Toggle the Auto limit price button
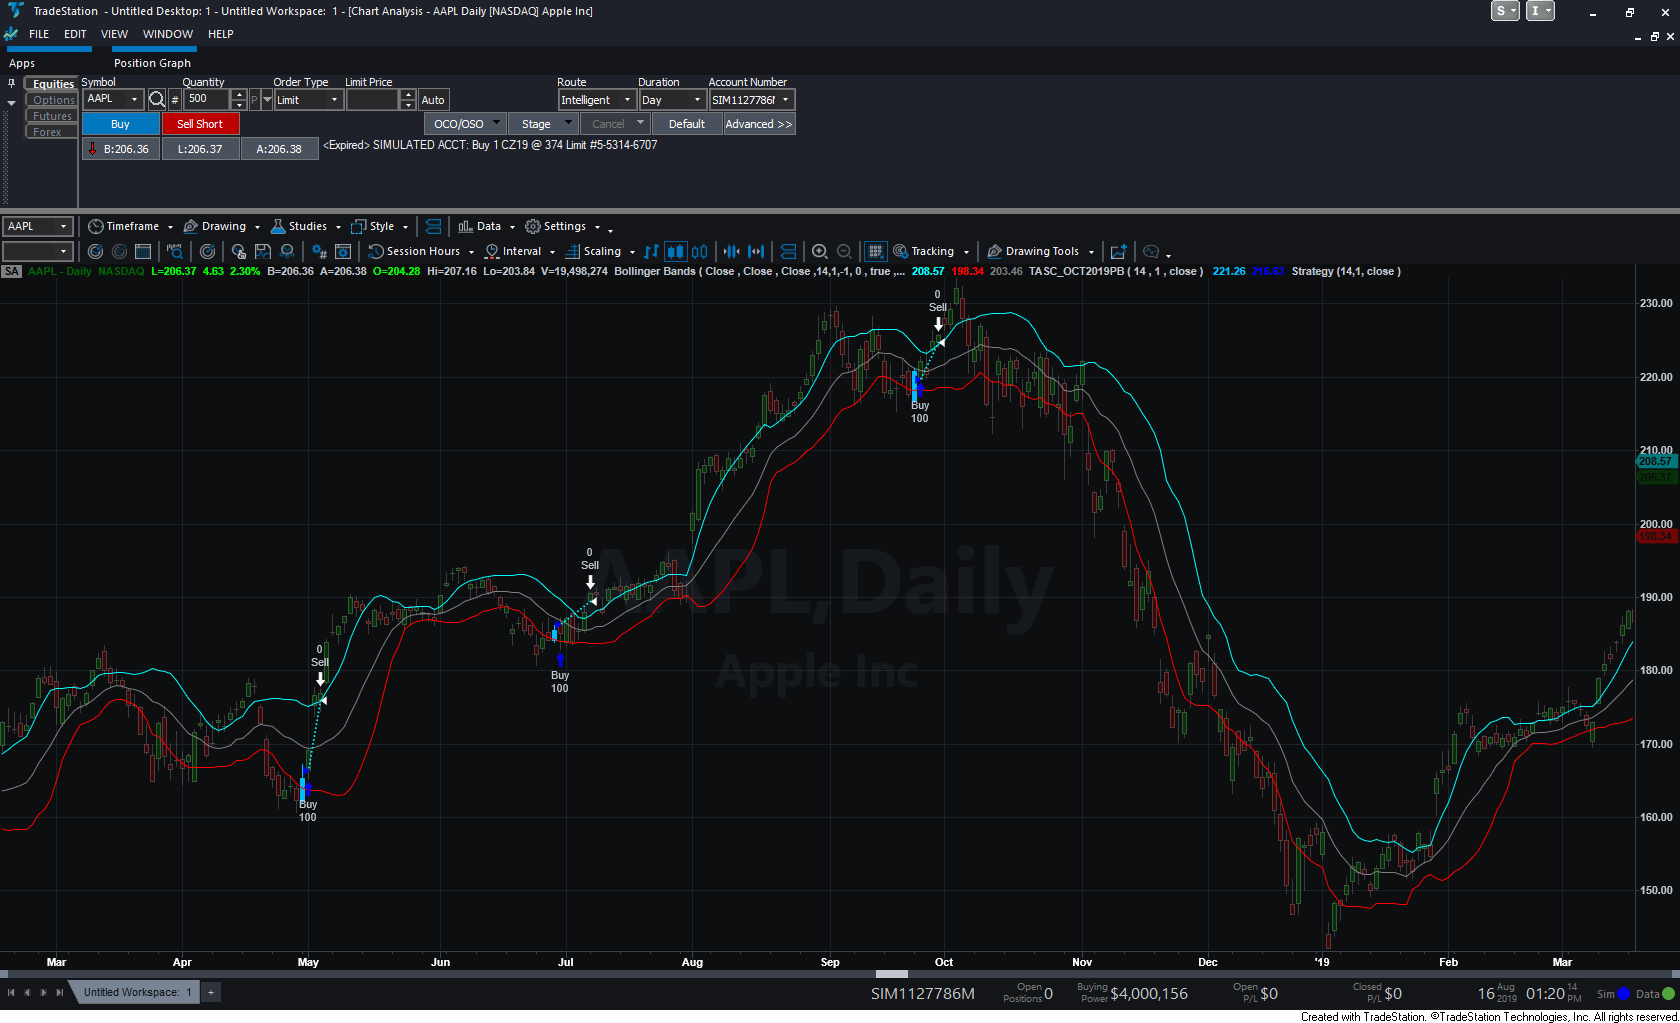1680x1023 pixels. pyautogui.click(x=433, y=100)
